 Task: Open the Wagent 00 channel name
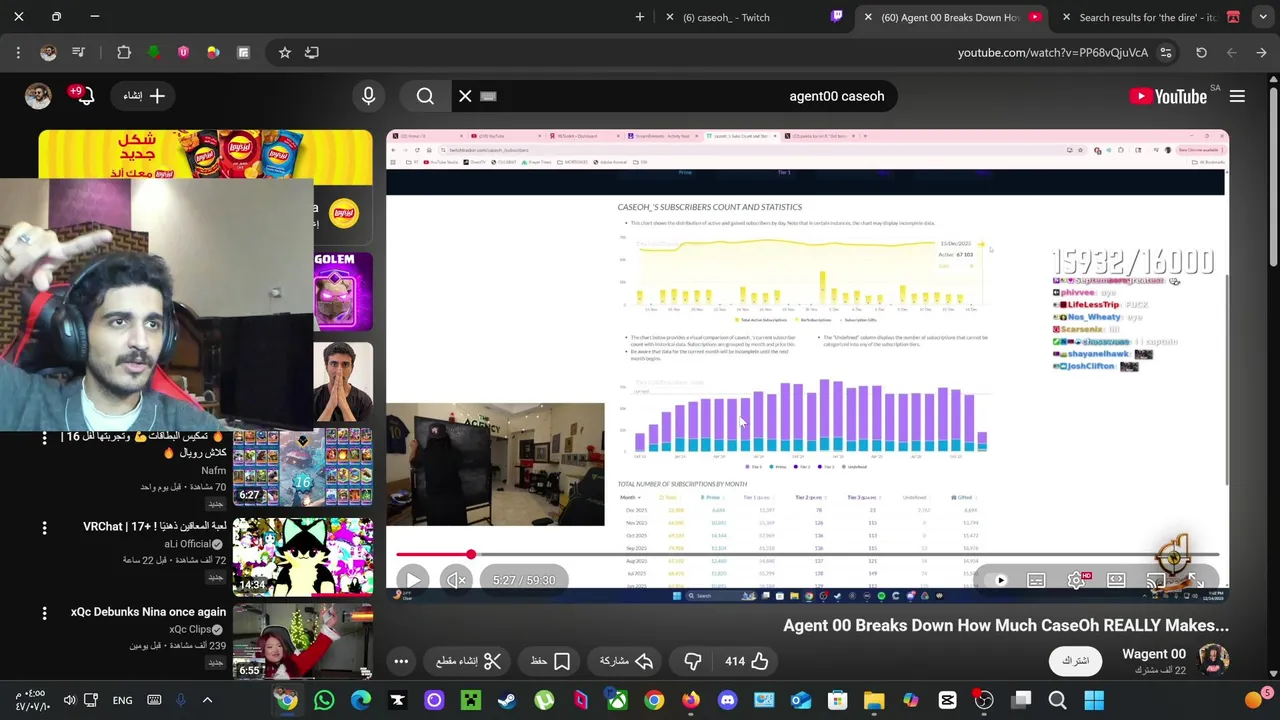[x=1154, y=654]
